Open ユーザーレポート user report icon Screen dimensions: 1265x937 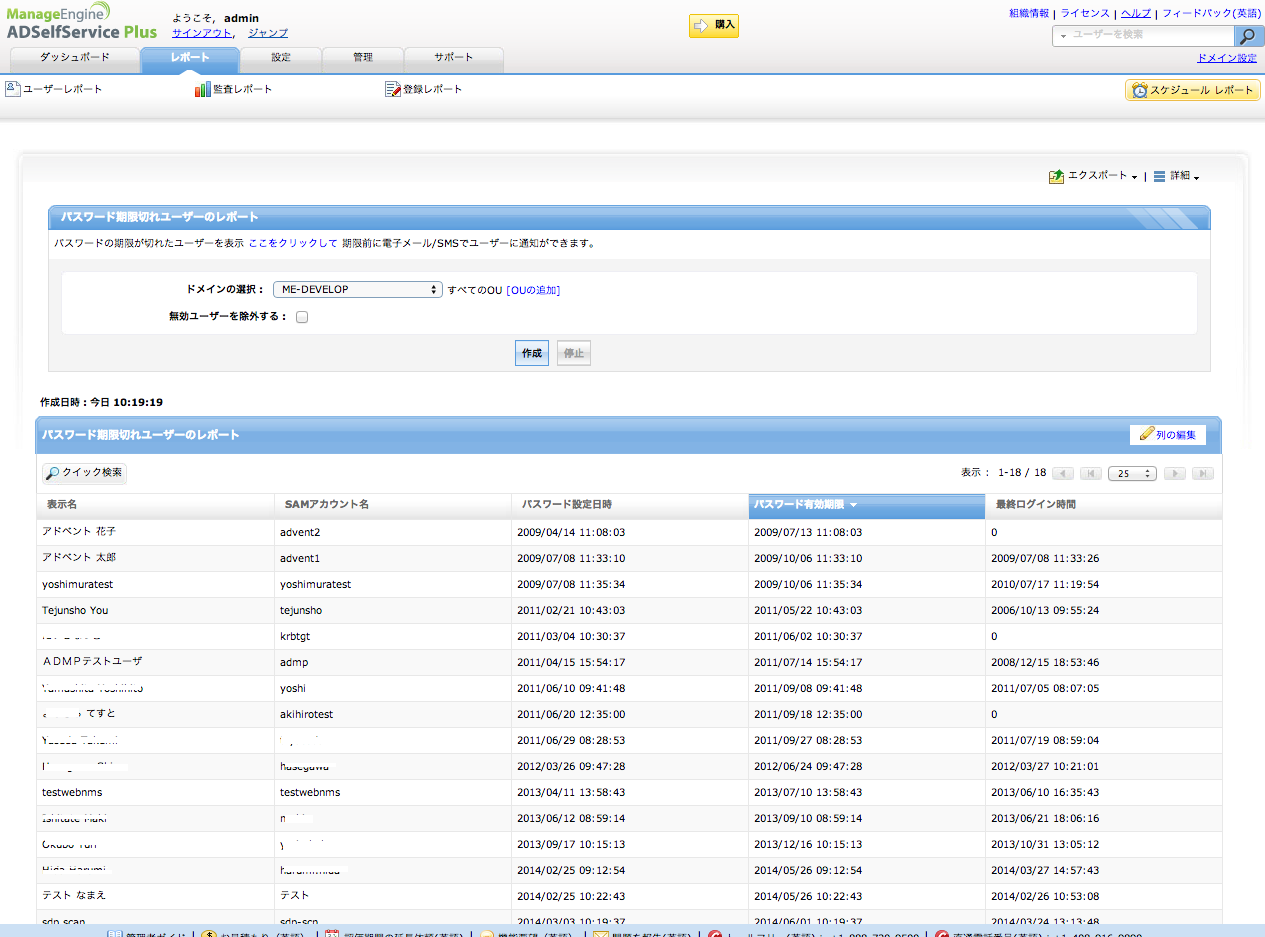click(13, 89)
